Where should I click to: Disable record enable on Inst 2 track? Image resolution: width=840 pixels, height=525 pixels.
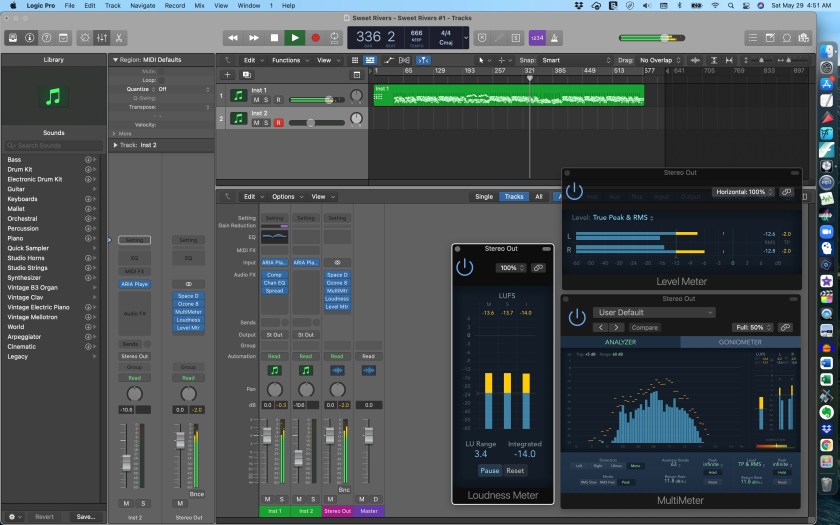[278, 123]
